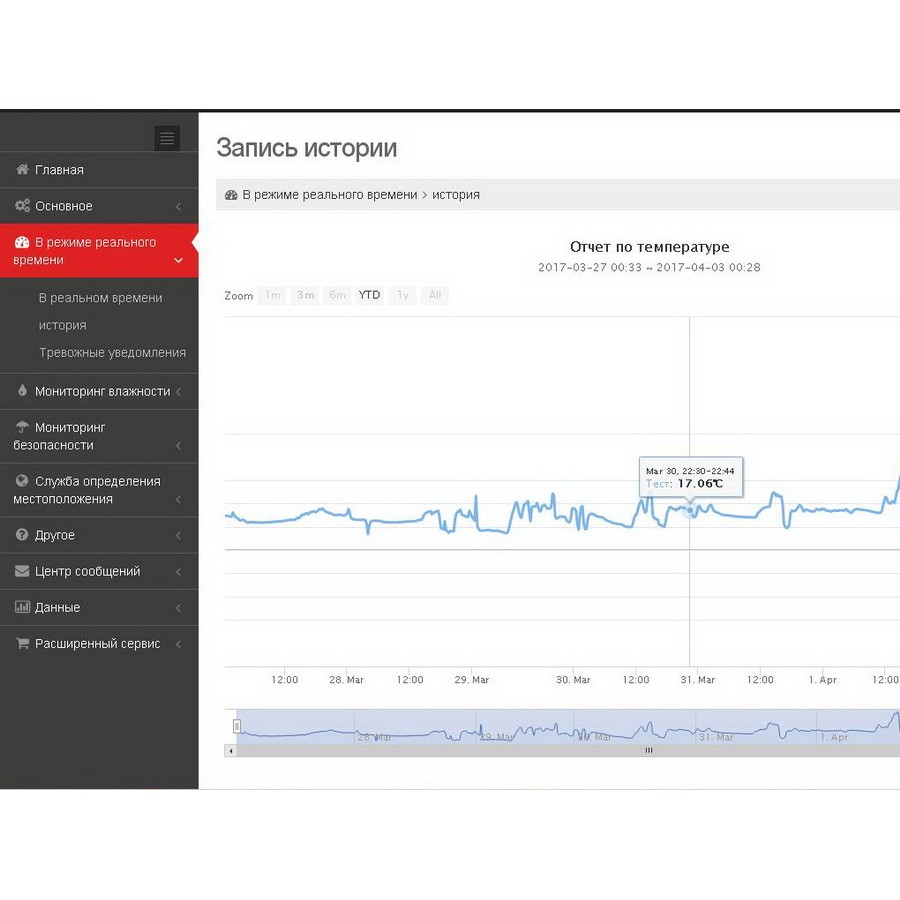Click the hamburger menu toggle icon

click(167, 139)
